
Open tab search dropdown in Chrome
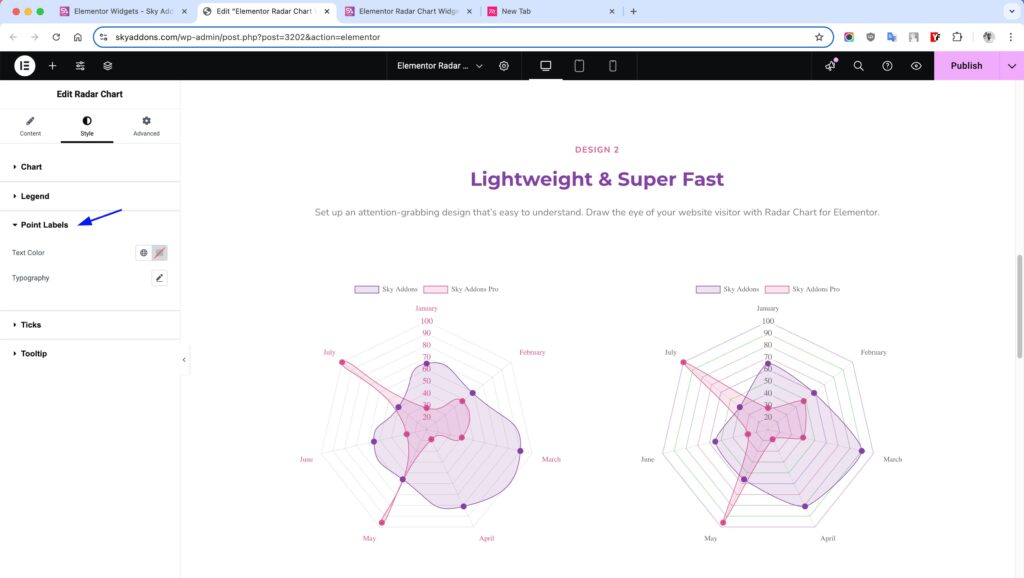(1012, 11)
